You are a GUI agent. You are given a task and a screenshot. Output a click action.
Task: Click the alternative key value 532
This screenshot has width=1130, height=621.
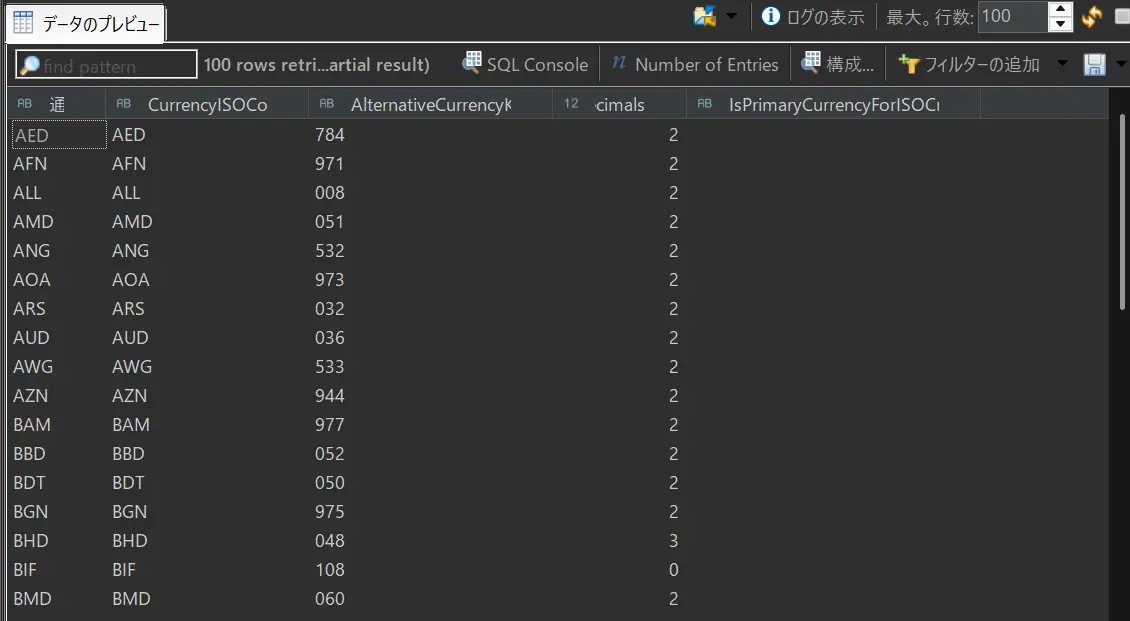(329, 251)
